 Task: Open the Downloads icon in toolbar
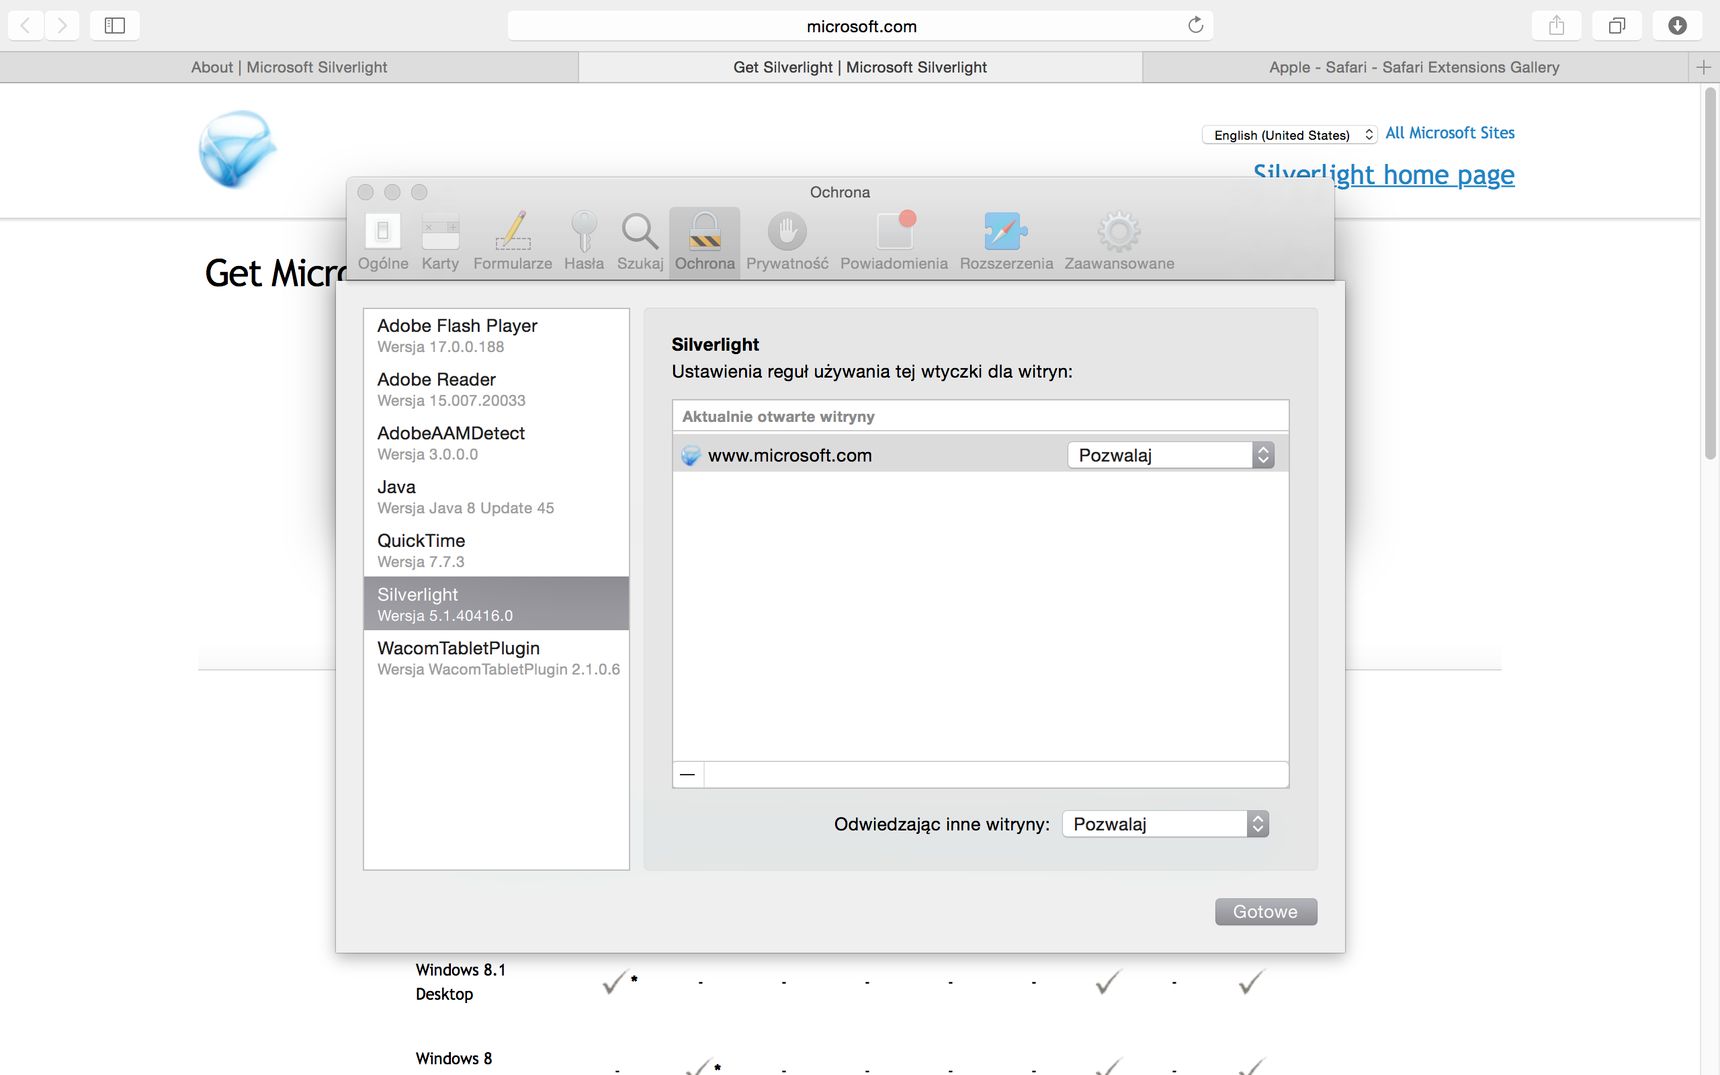1678,26
